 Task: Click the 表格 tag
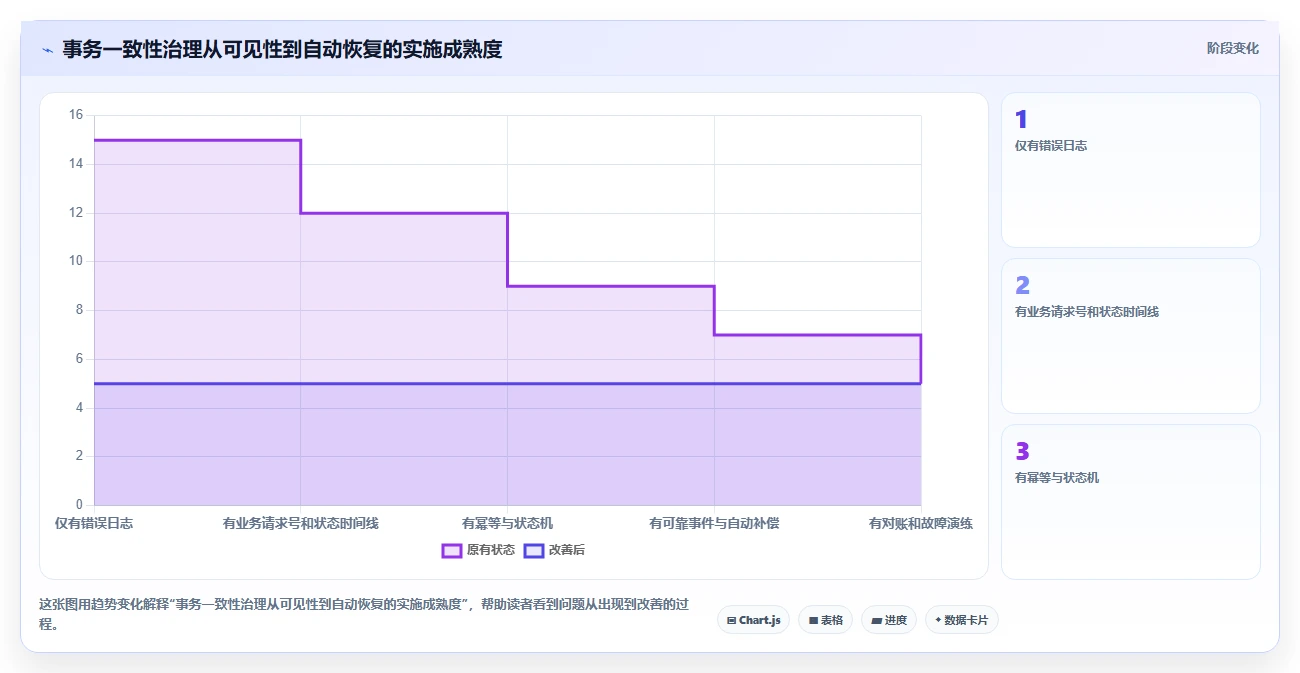tap(825, 620)
